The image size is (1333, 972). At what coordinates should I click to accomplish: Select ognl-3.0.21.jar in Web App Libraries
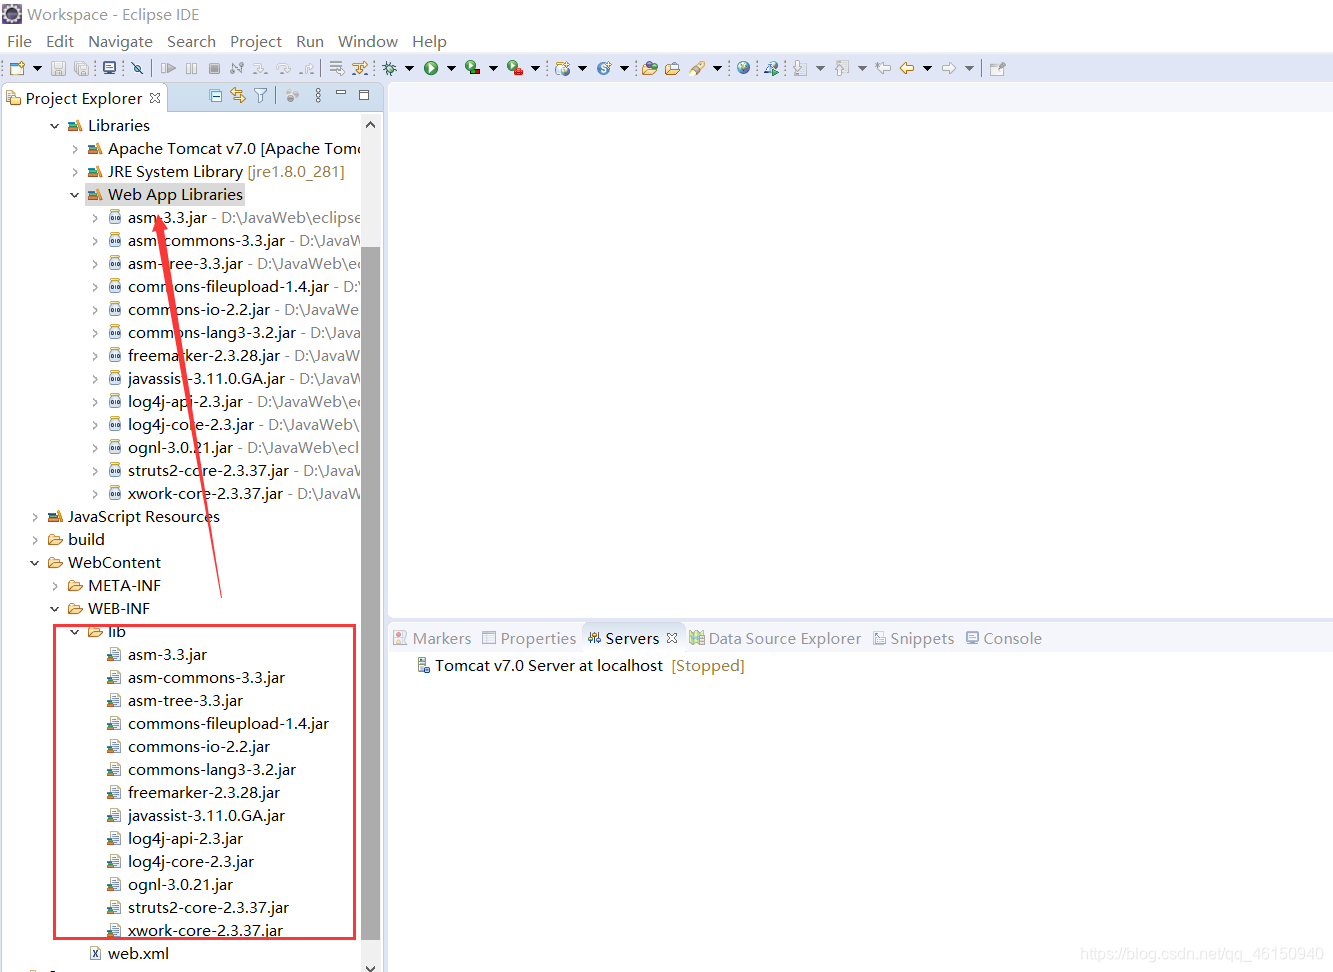point(180,448)
